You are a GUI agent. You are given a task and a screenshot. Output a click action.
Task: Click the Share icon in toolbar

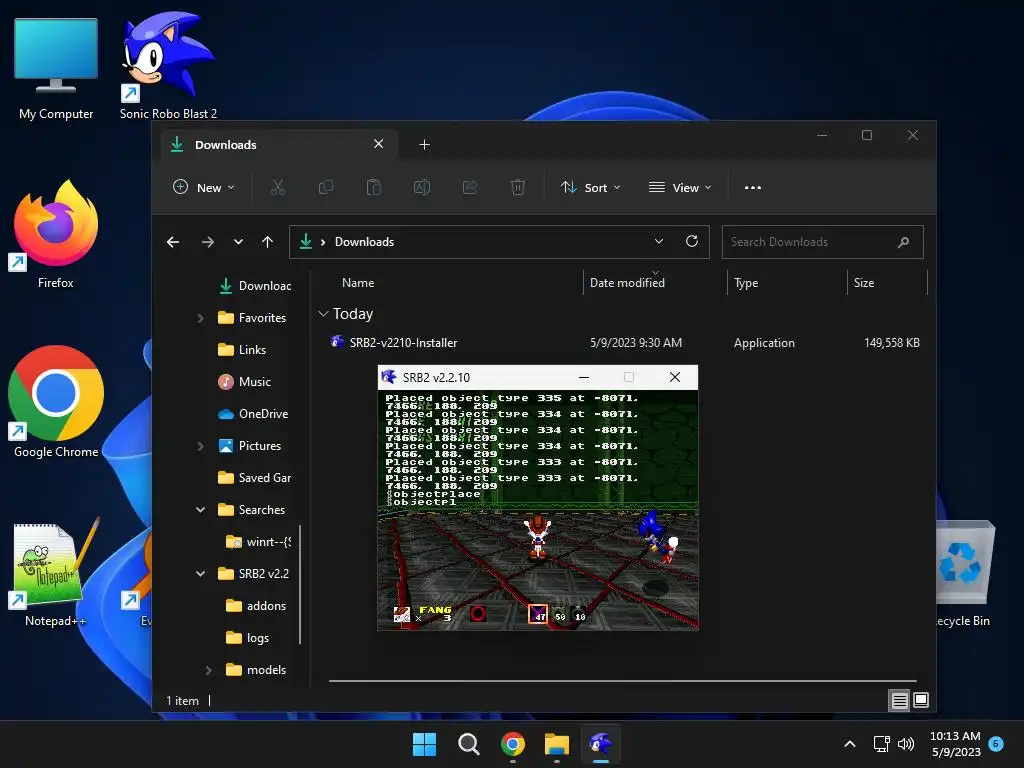click(x=470, y=187)
